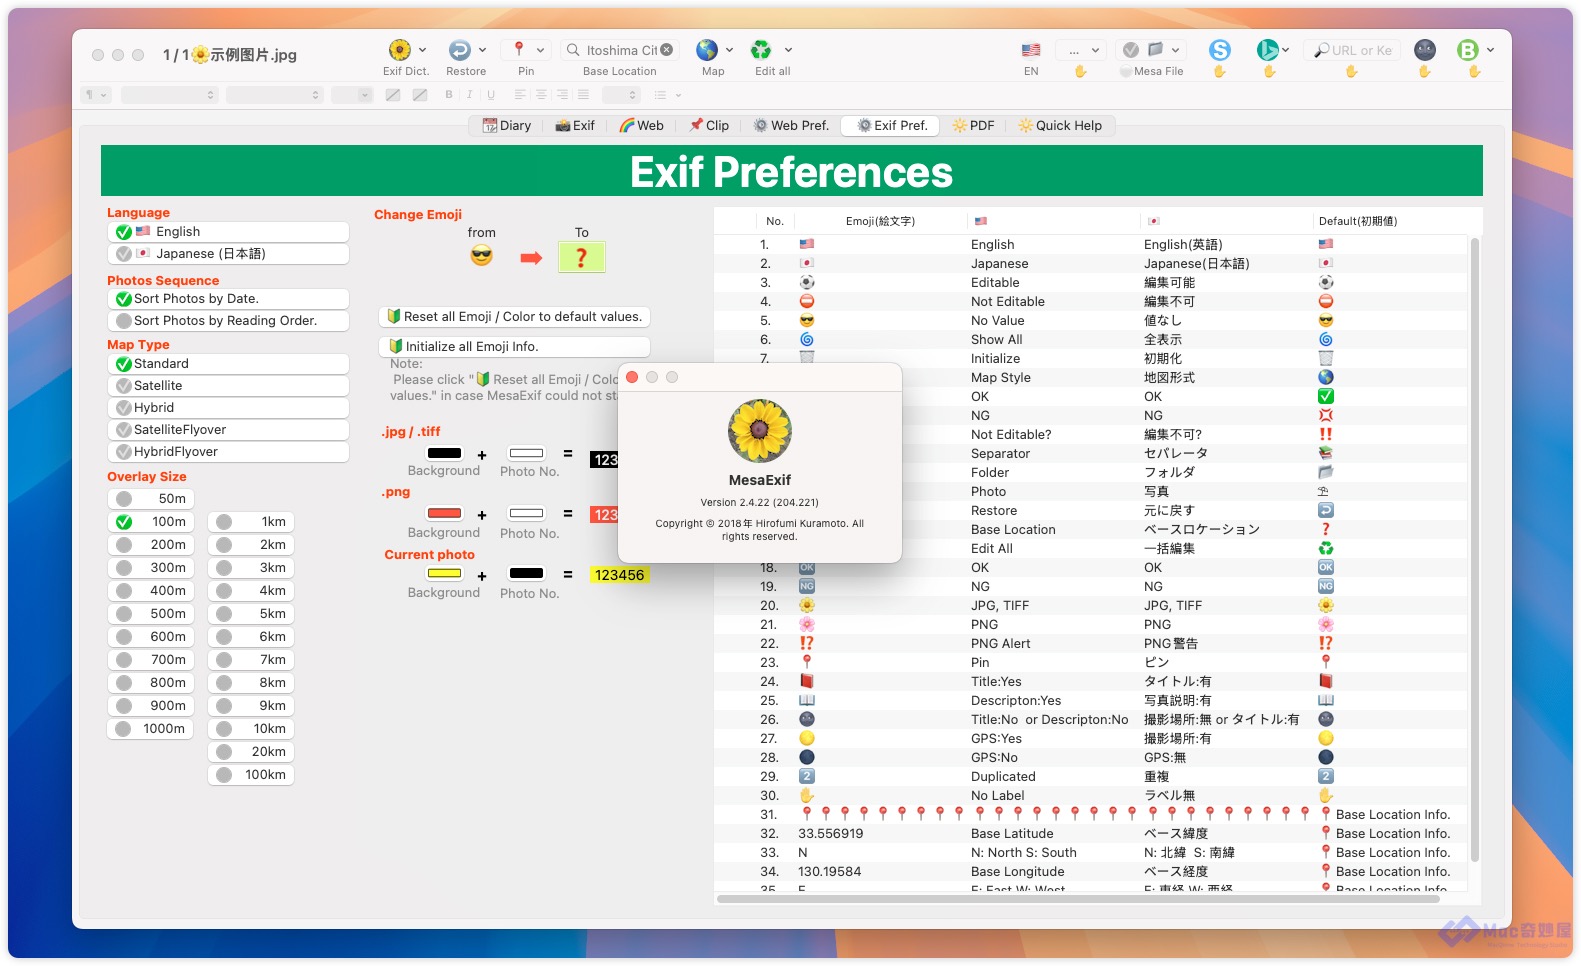Click the yellow Current photo Background swatch

click(445, 573)
